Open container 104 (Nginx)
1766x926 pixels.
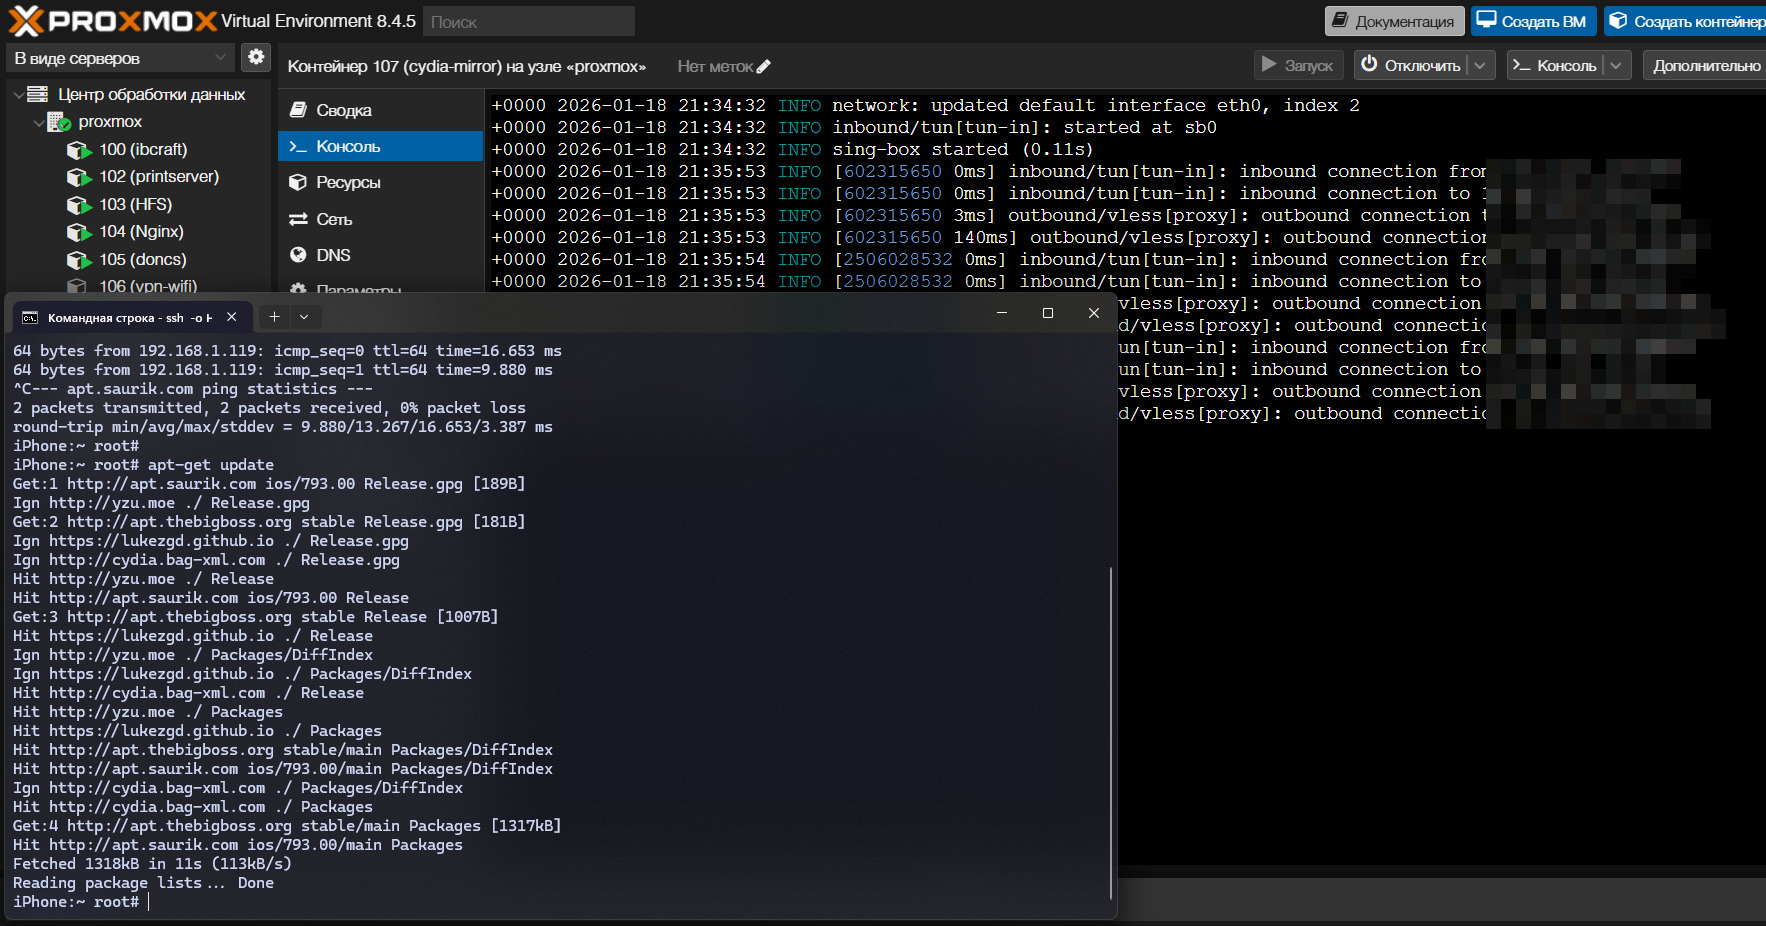(x=141, y=231)
